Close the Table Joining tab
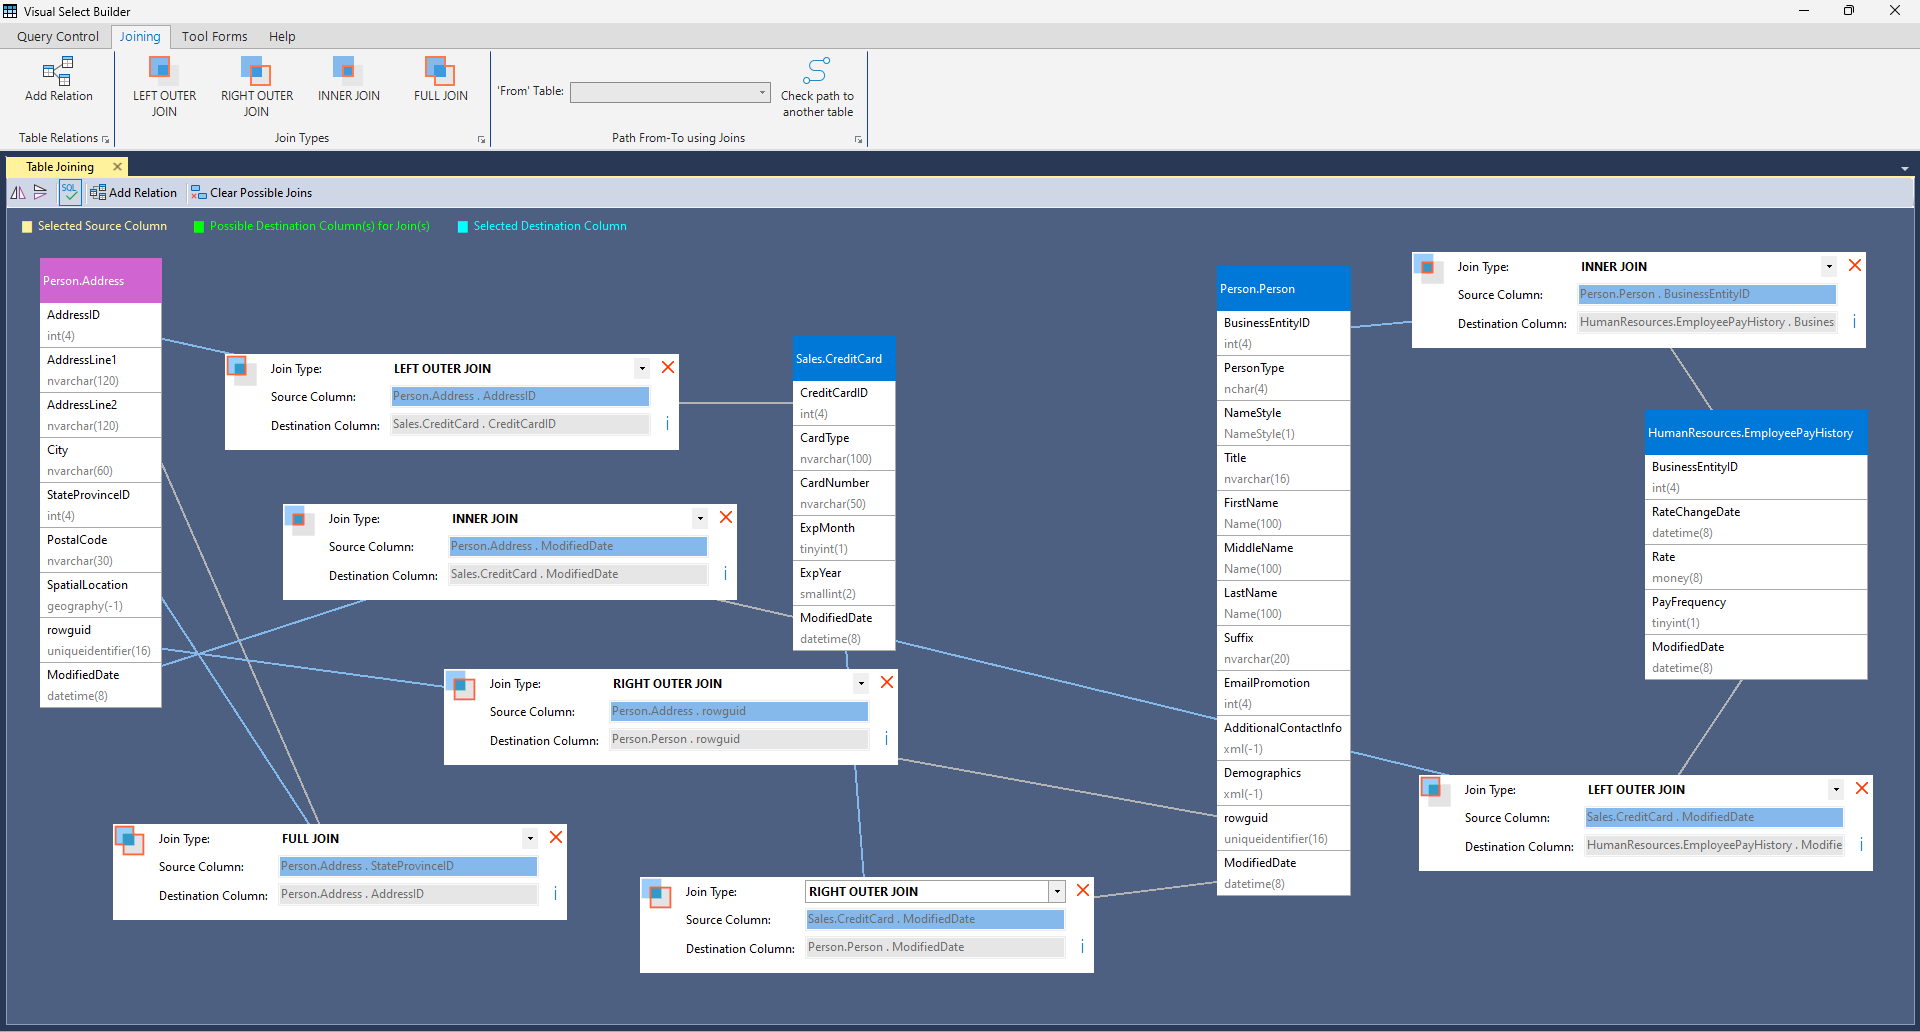Image resolution: width=1920 pixels, height=1032 pixels. click(x=117, y=167)
